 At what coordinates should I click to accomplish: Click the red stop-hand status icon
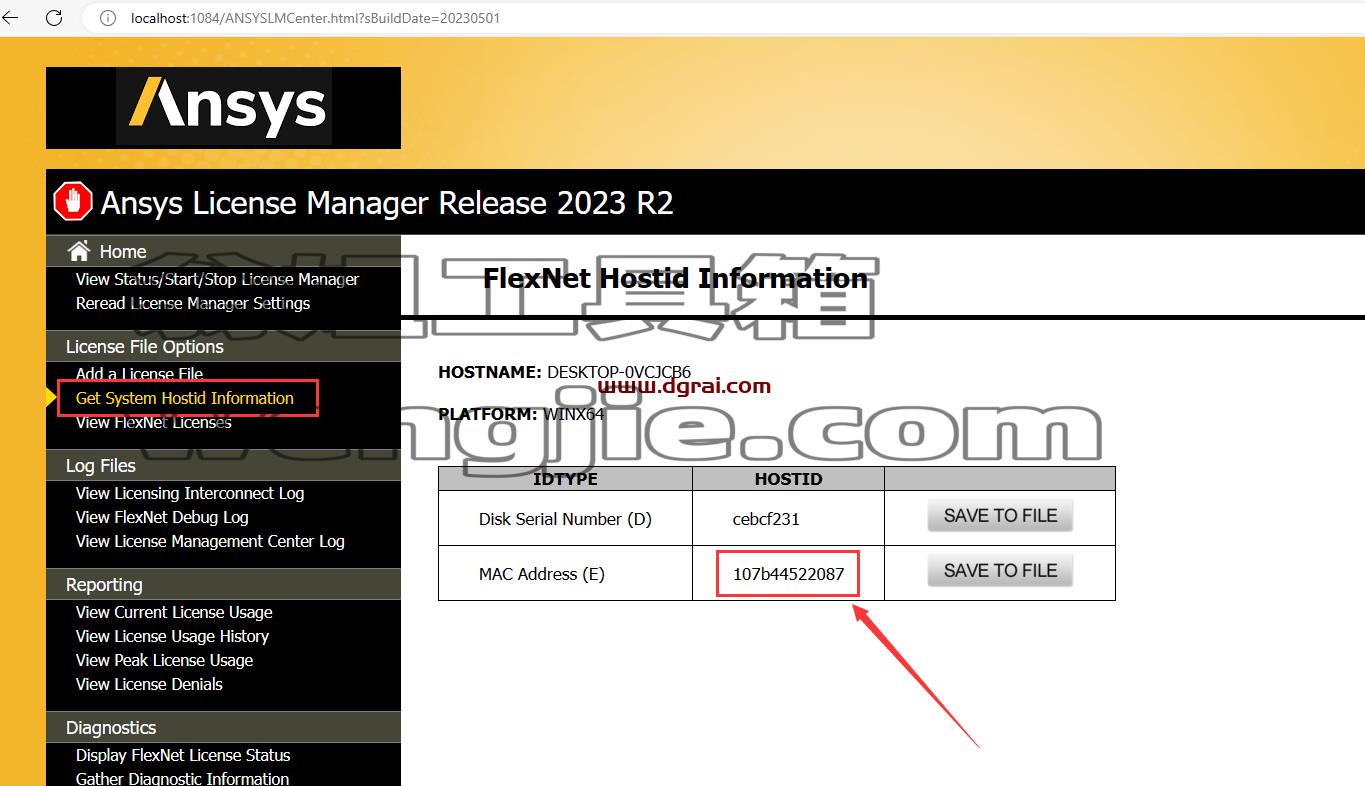tap(72, 202)
